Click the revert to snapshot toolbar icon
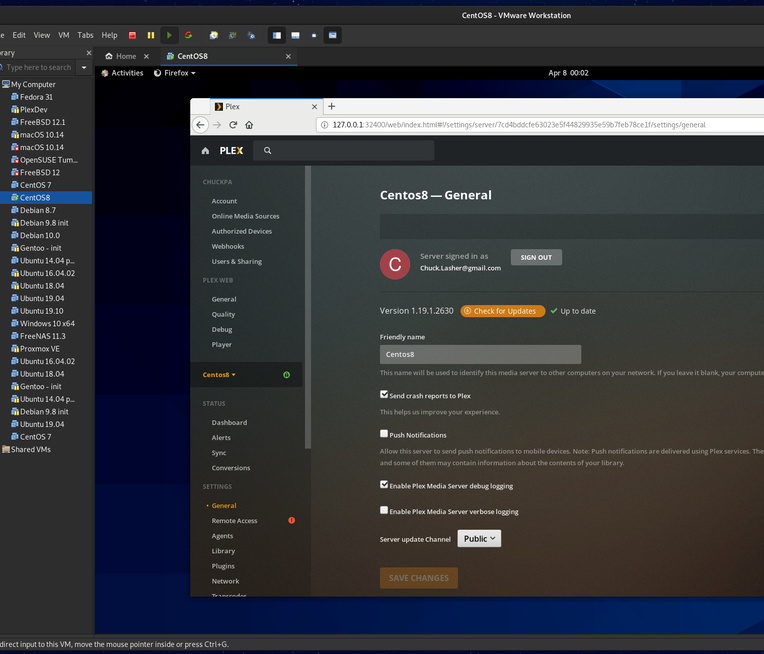764x654 pixels. [232, 35]
